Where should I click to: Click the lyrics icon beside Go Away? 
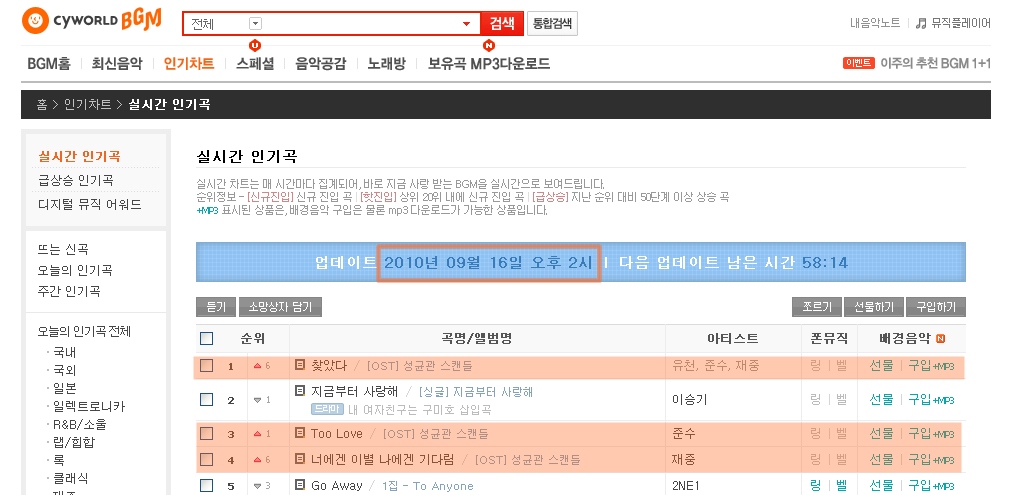300,485
